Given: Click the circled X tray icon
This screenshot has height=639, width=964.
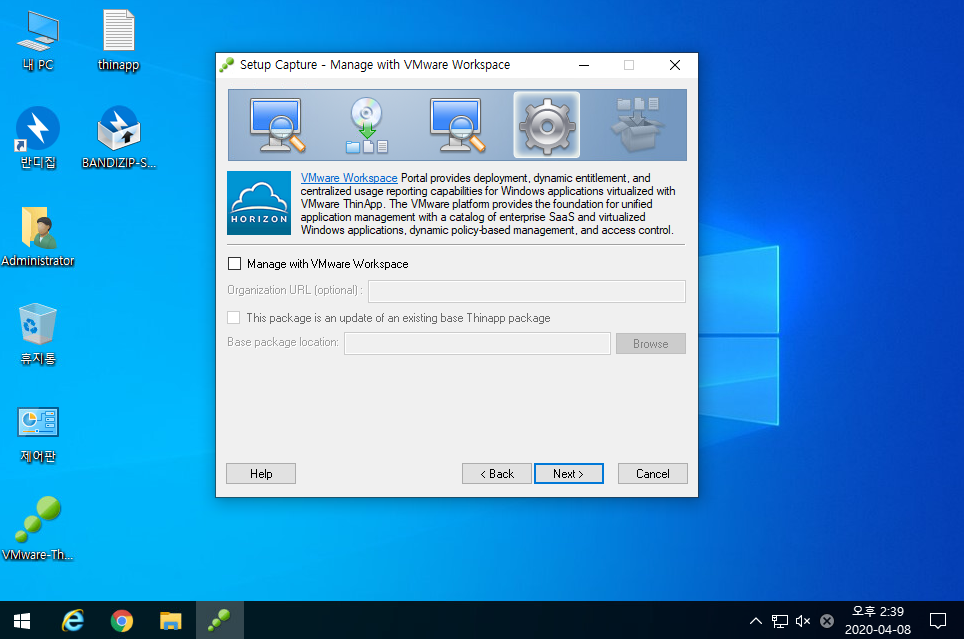Looking at the screenshot, I should (827, 621).
